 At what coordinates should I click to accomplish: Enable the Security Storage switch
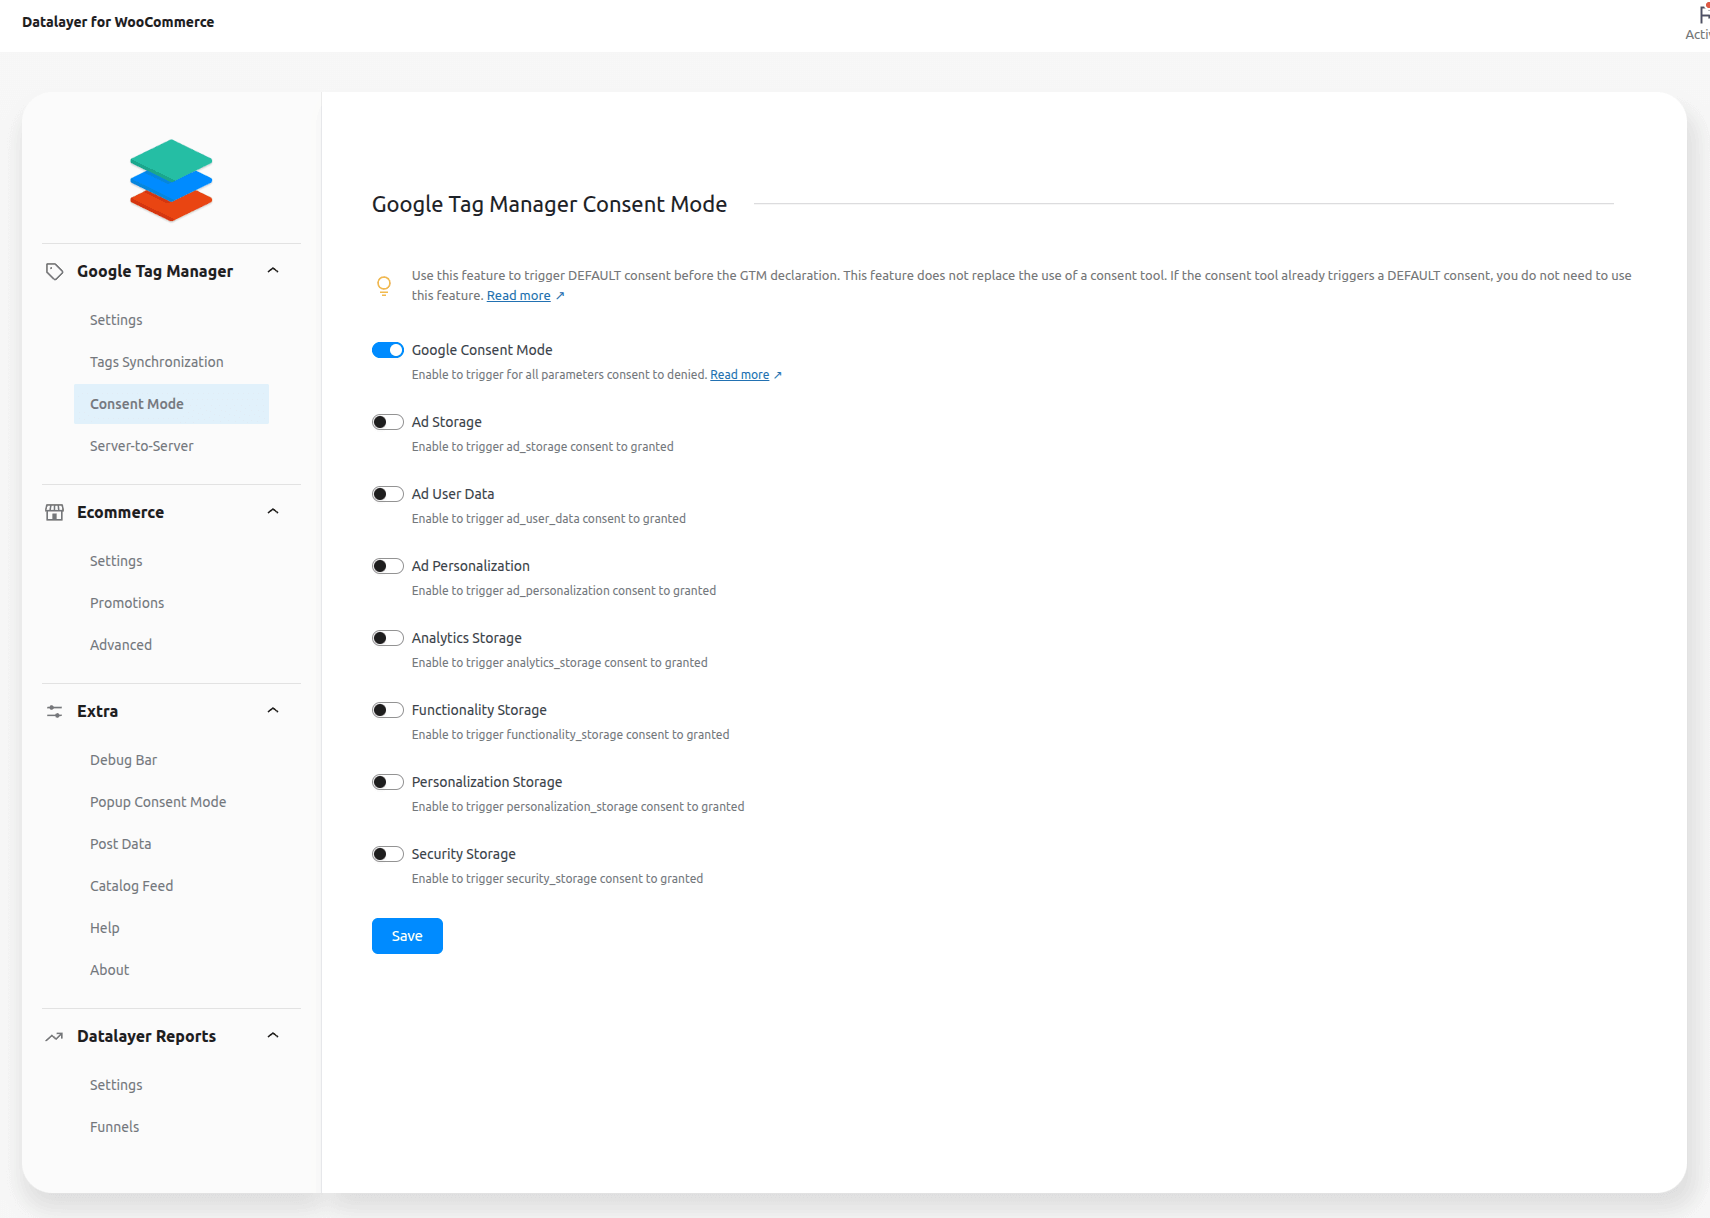tap(388, 854)
